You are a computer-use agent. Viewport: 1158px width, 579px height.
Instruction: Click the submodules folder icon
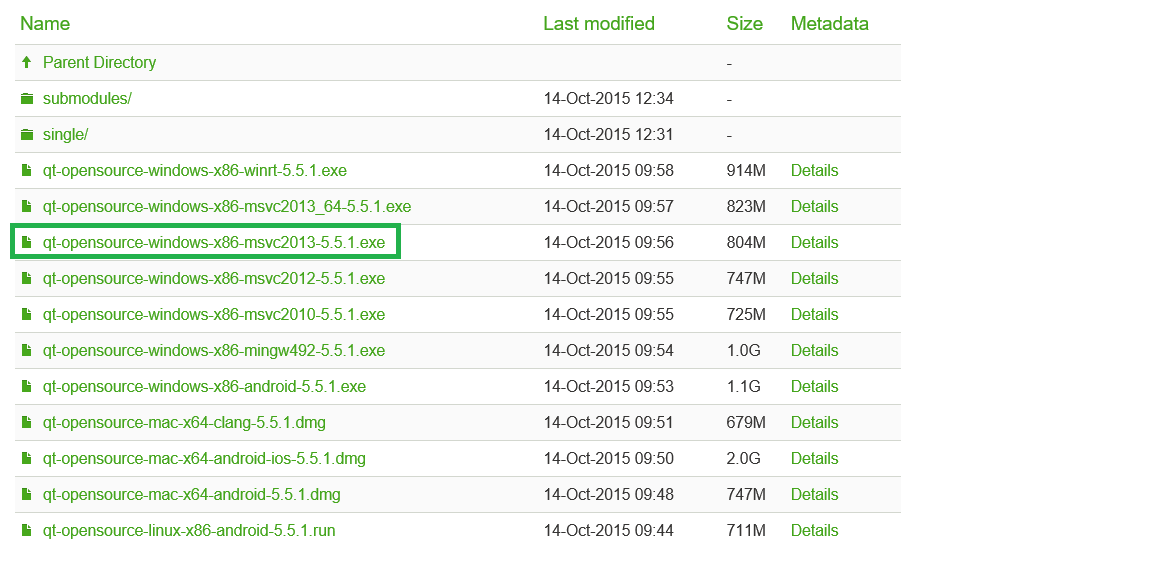click(x=27, y=99)
